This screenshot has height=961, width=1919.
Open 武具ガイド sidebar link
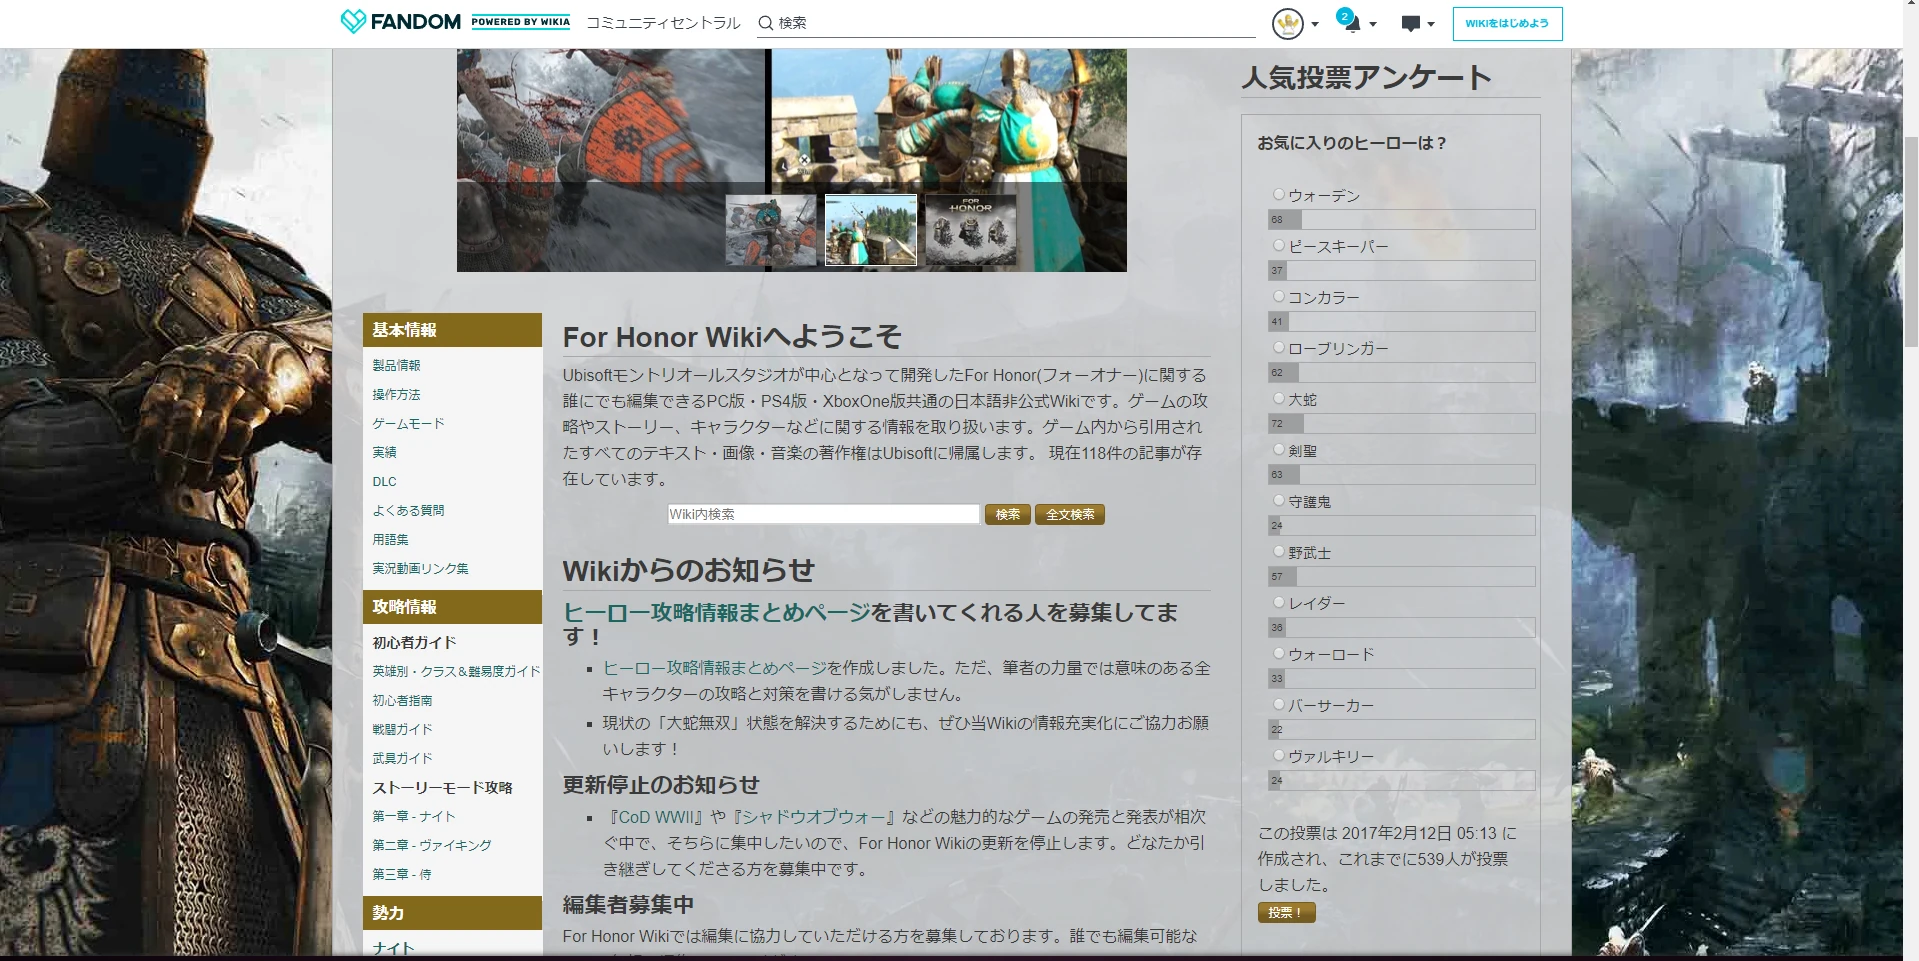pyautogui.click(x=402, y=758)
